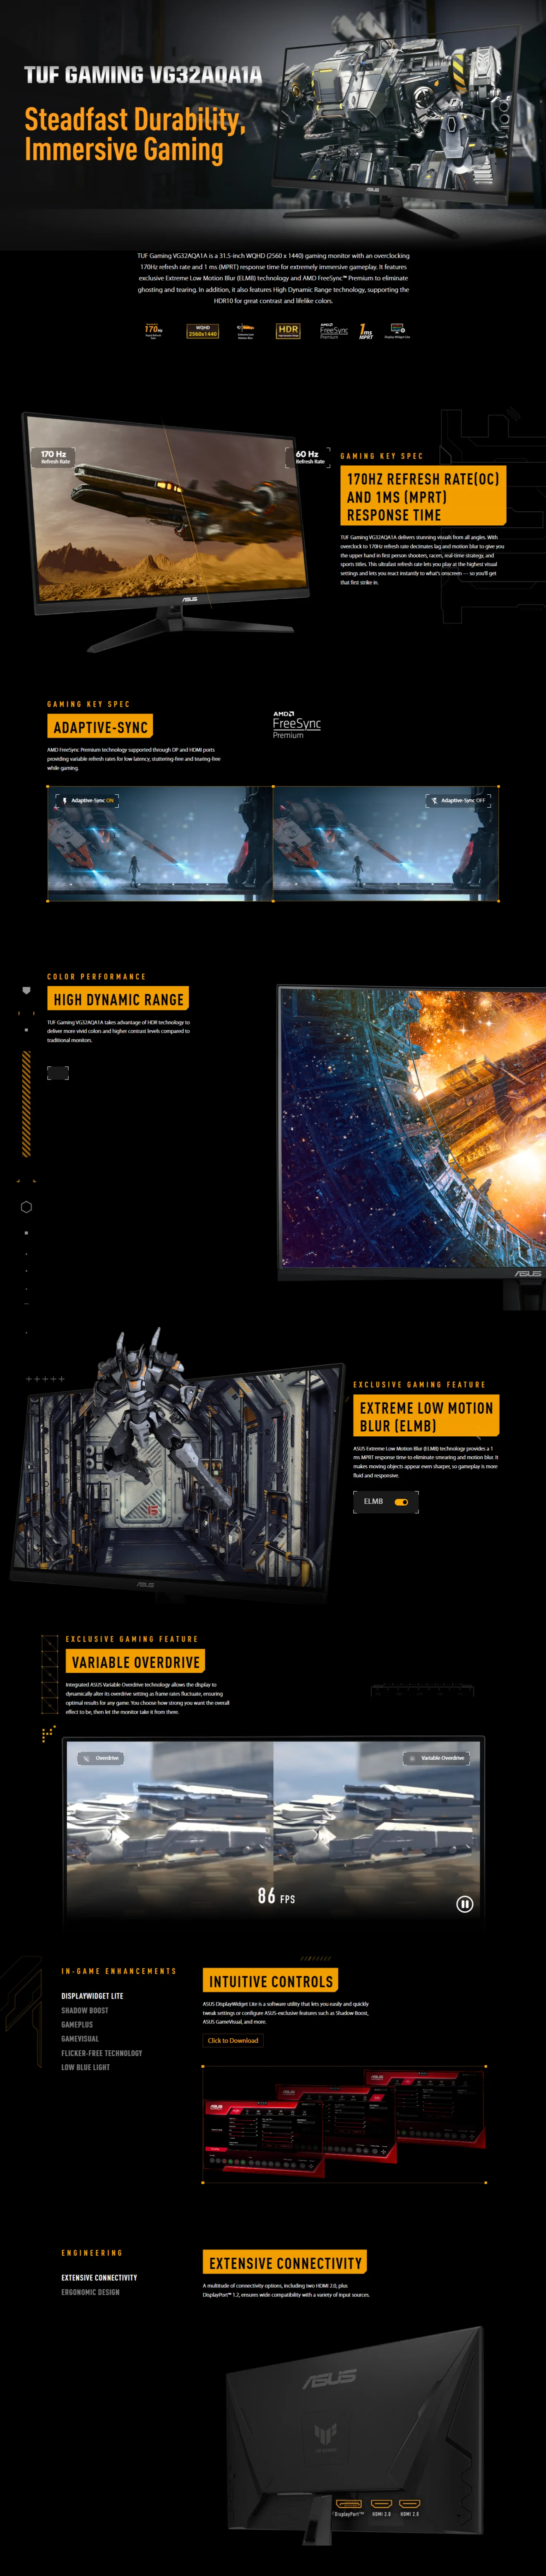
Task: Click the 1ms MPRT feature icon
Action: tap(366, 331)
